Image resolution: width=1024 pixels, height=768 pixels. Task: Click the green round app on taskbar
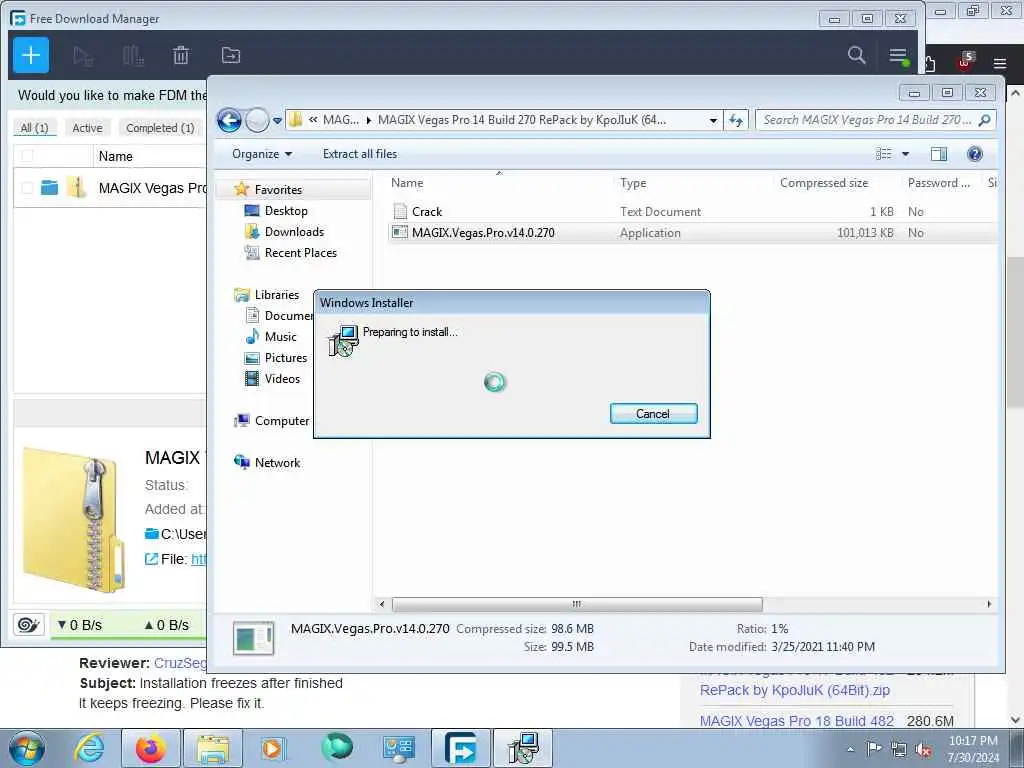337,747
